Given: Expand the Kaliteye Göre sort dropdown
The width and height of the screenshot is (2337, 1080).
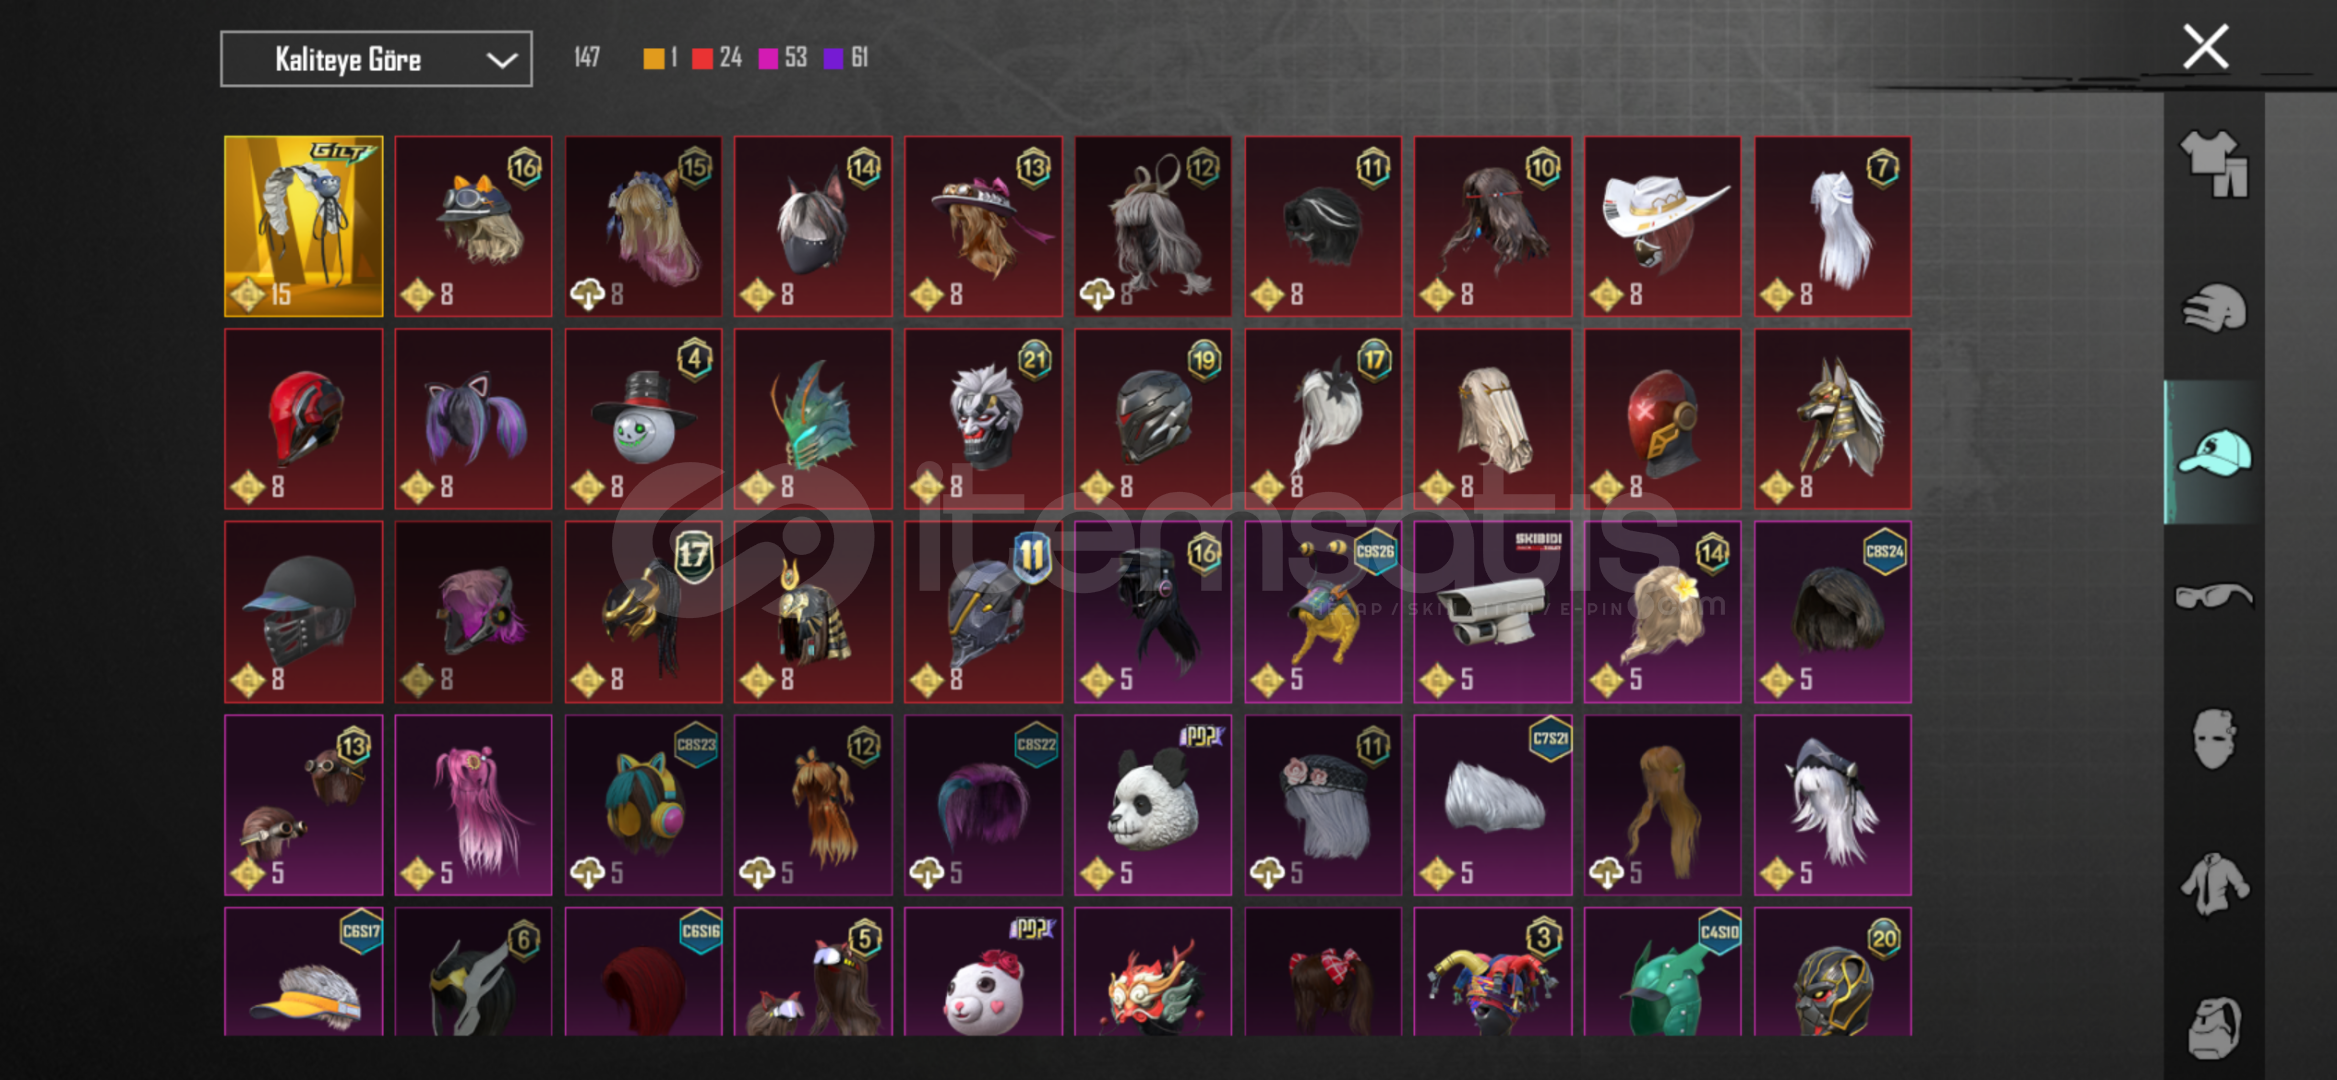Looking at the screenshot, I should coord(376,59).
